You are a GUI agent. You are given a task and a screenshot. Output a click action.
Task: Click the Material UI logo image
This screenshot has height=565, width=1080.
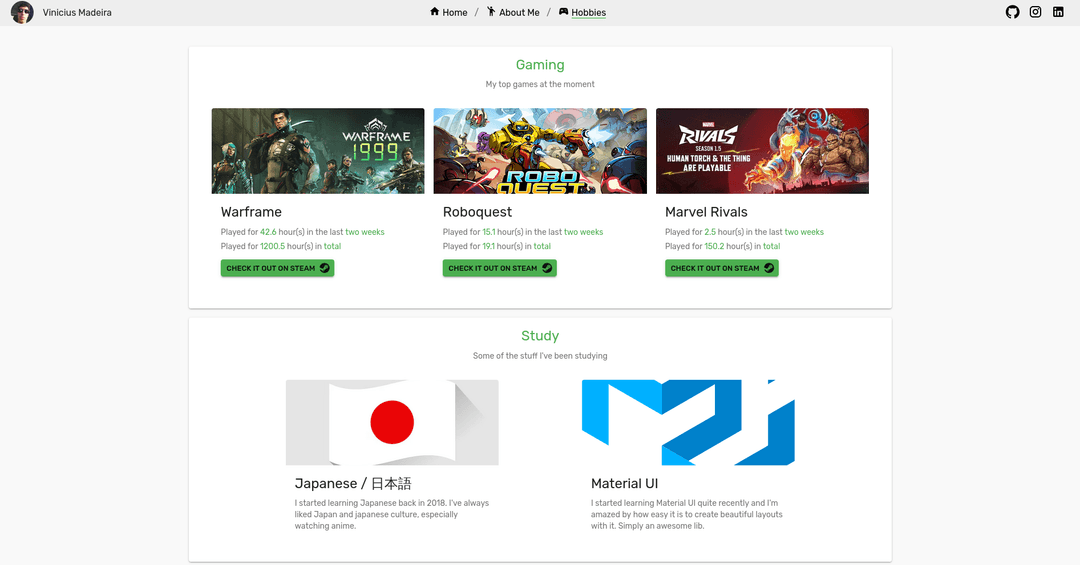point(688,422)
